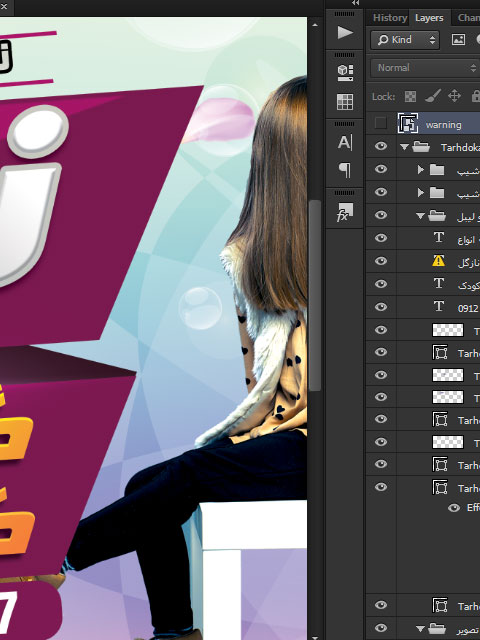
Task: Click the تصویر group folder icon
Action: tap(437, 629)
